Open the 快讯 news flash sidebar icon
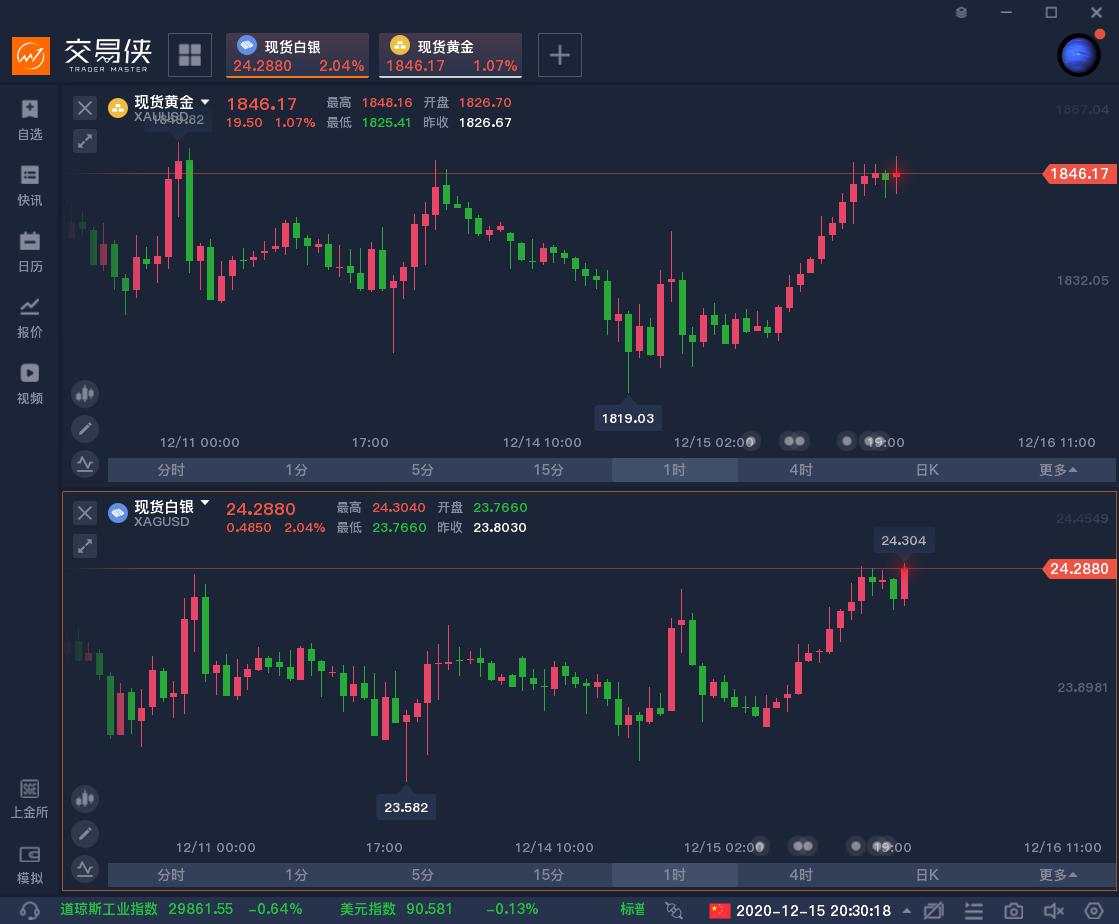Screen dimensions: 1119x924 (29, 186)
